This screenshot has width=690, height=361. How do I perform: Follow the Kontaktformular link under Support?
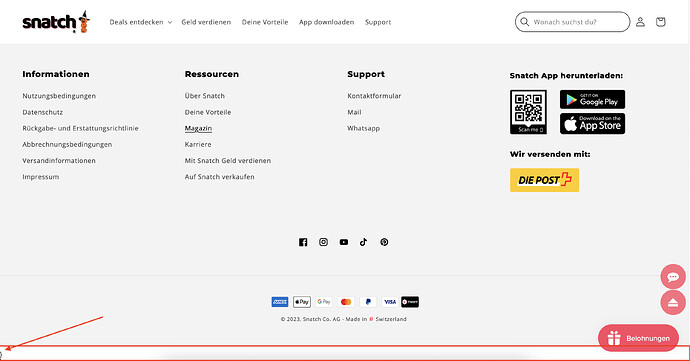tap(374, 96)
